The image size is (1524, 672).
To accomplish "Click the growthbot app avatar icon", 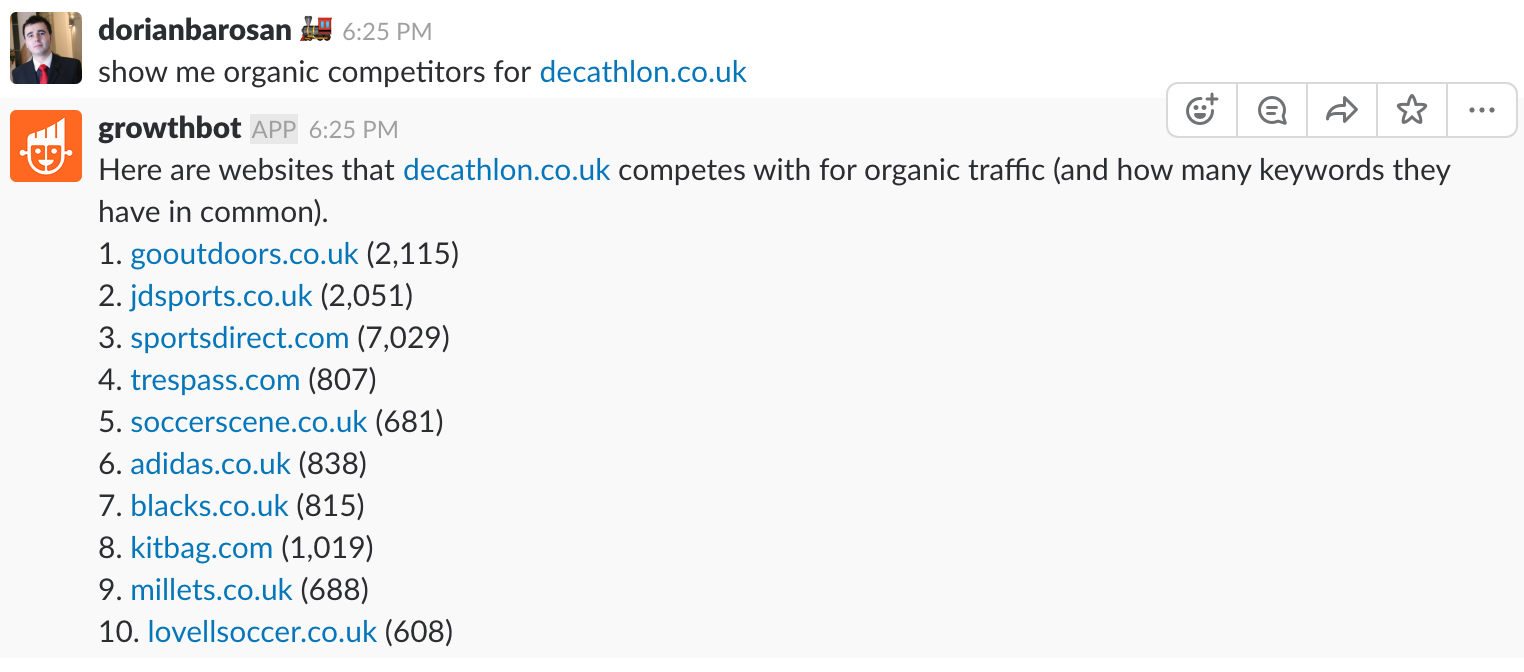I will click(x=46, y=146).
